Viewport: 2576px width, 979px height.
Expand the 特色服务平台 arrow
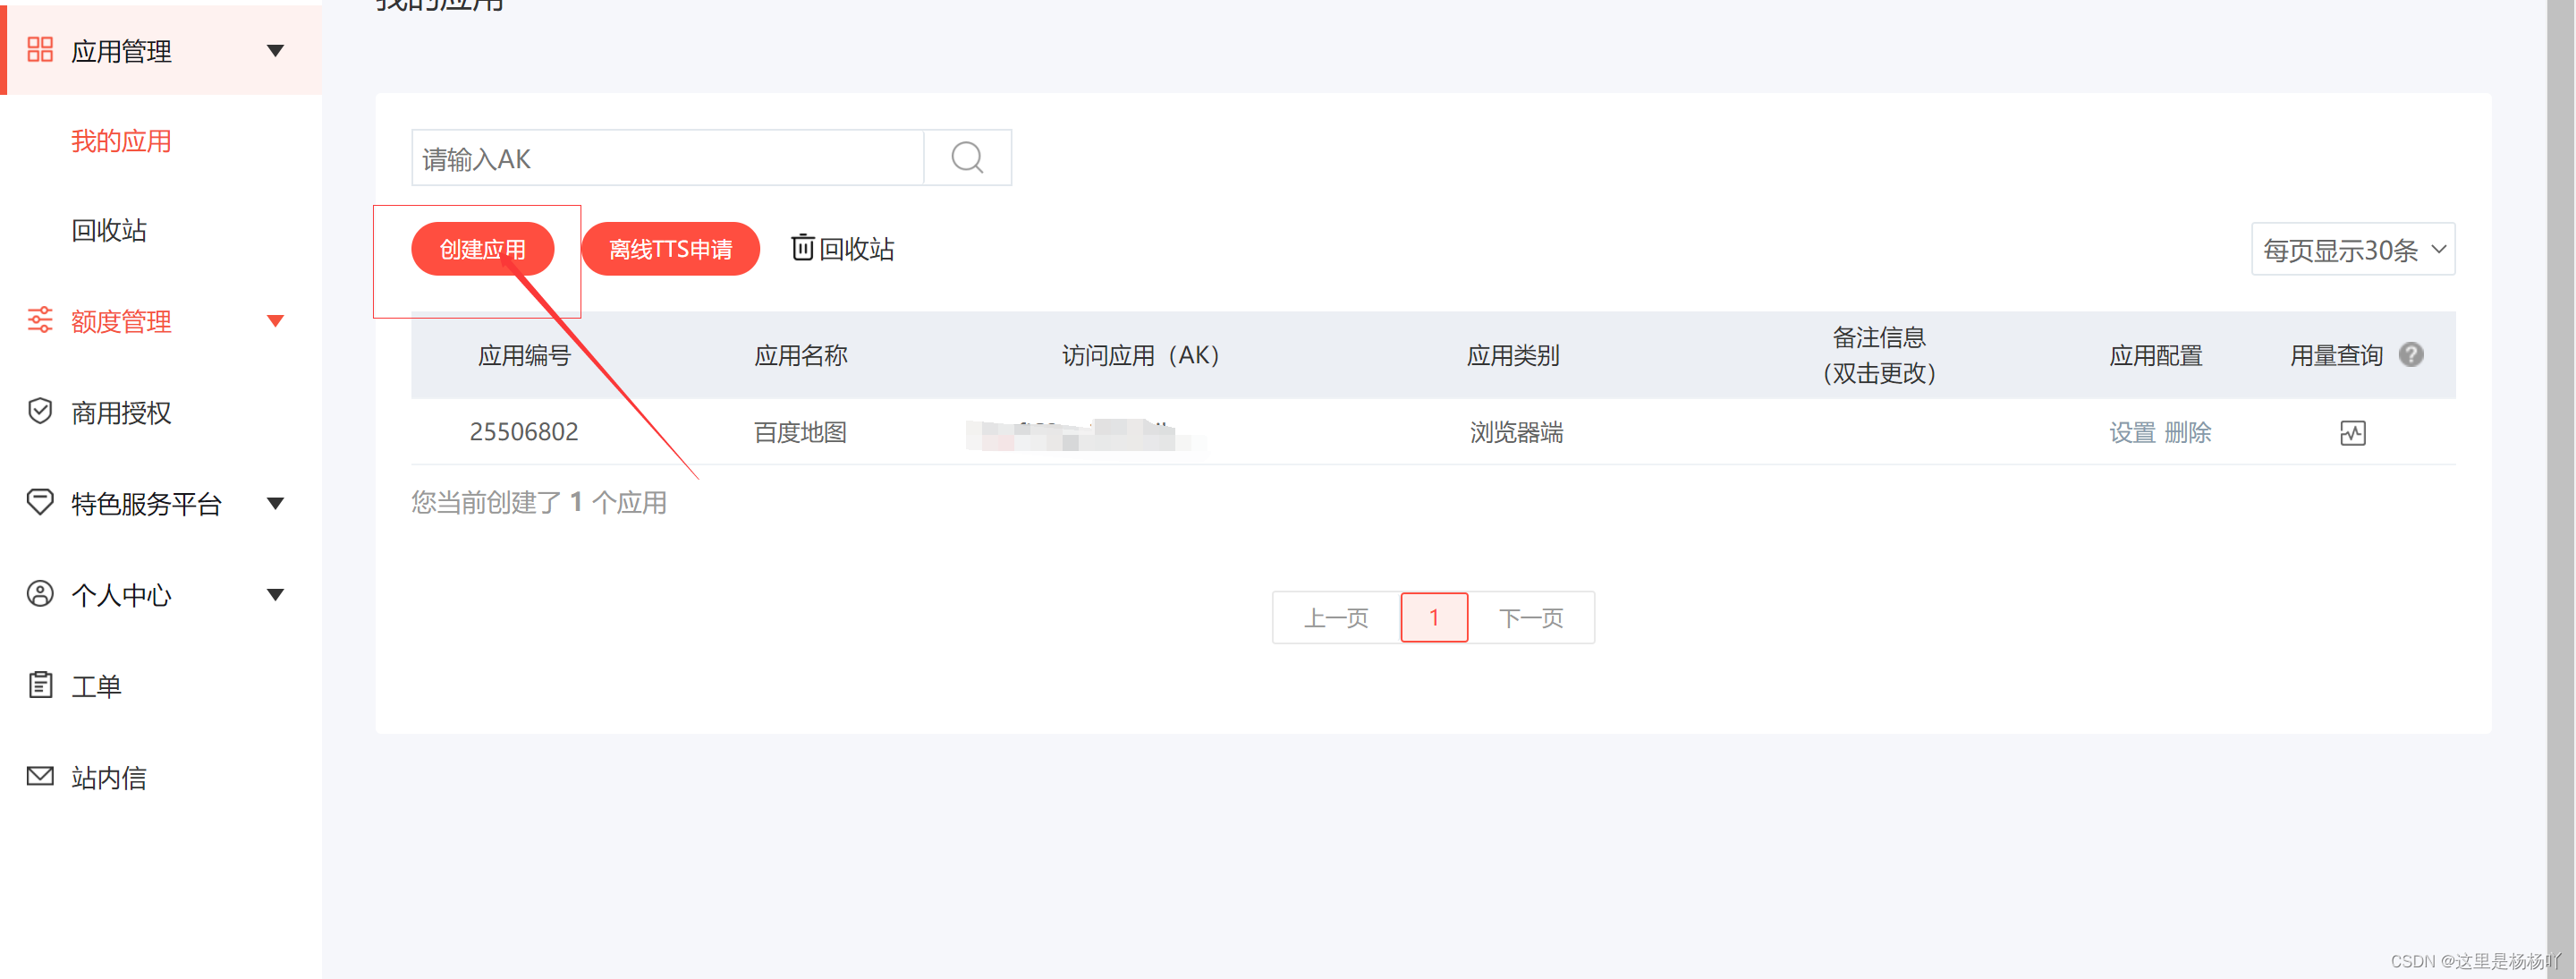[x=275, y=504]
